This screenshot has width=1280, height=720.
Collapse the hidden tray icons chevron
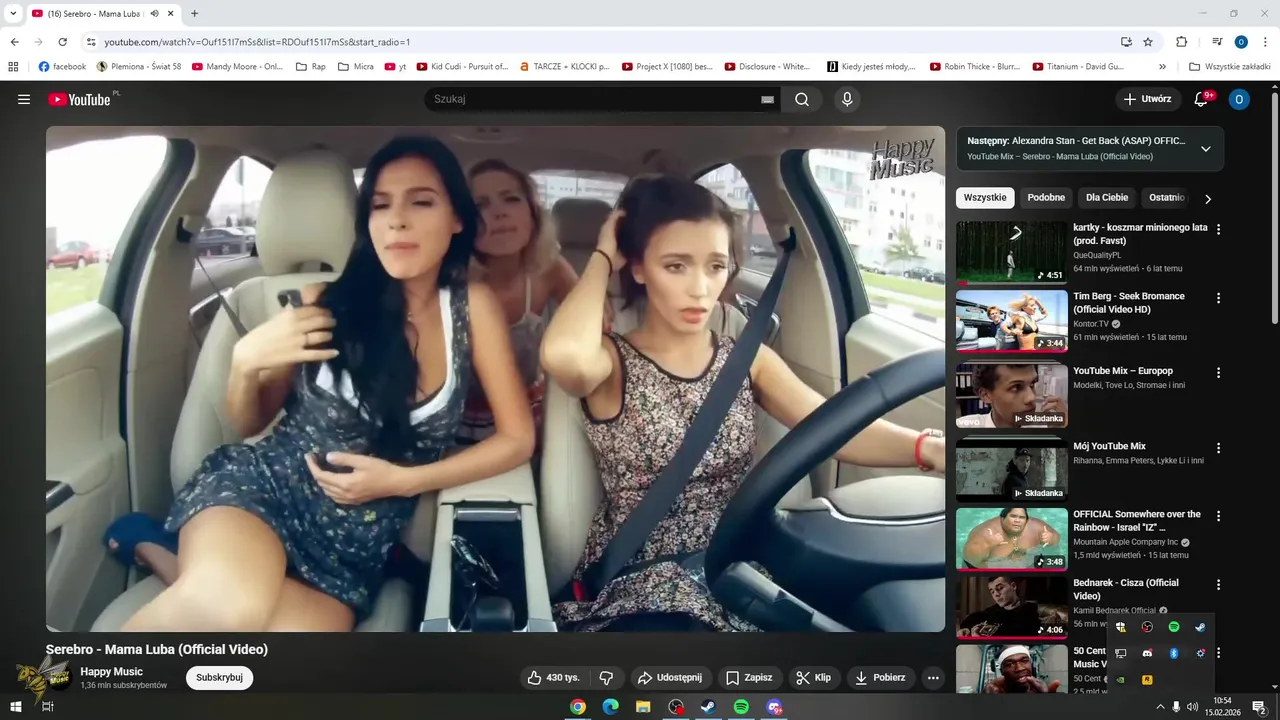point(1160,707)
